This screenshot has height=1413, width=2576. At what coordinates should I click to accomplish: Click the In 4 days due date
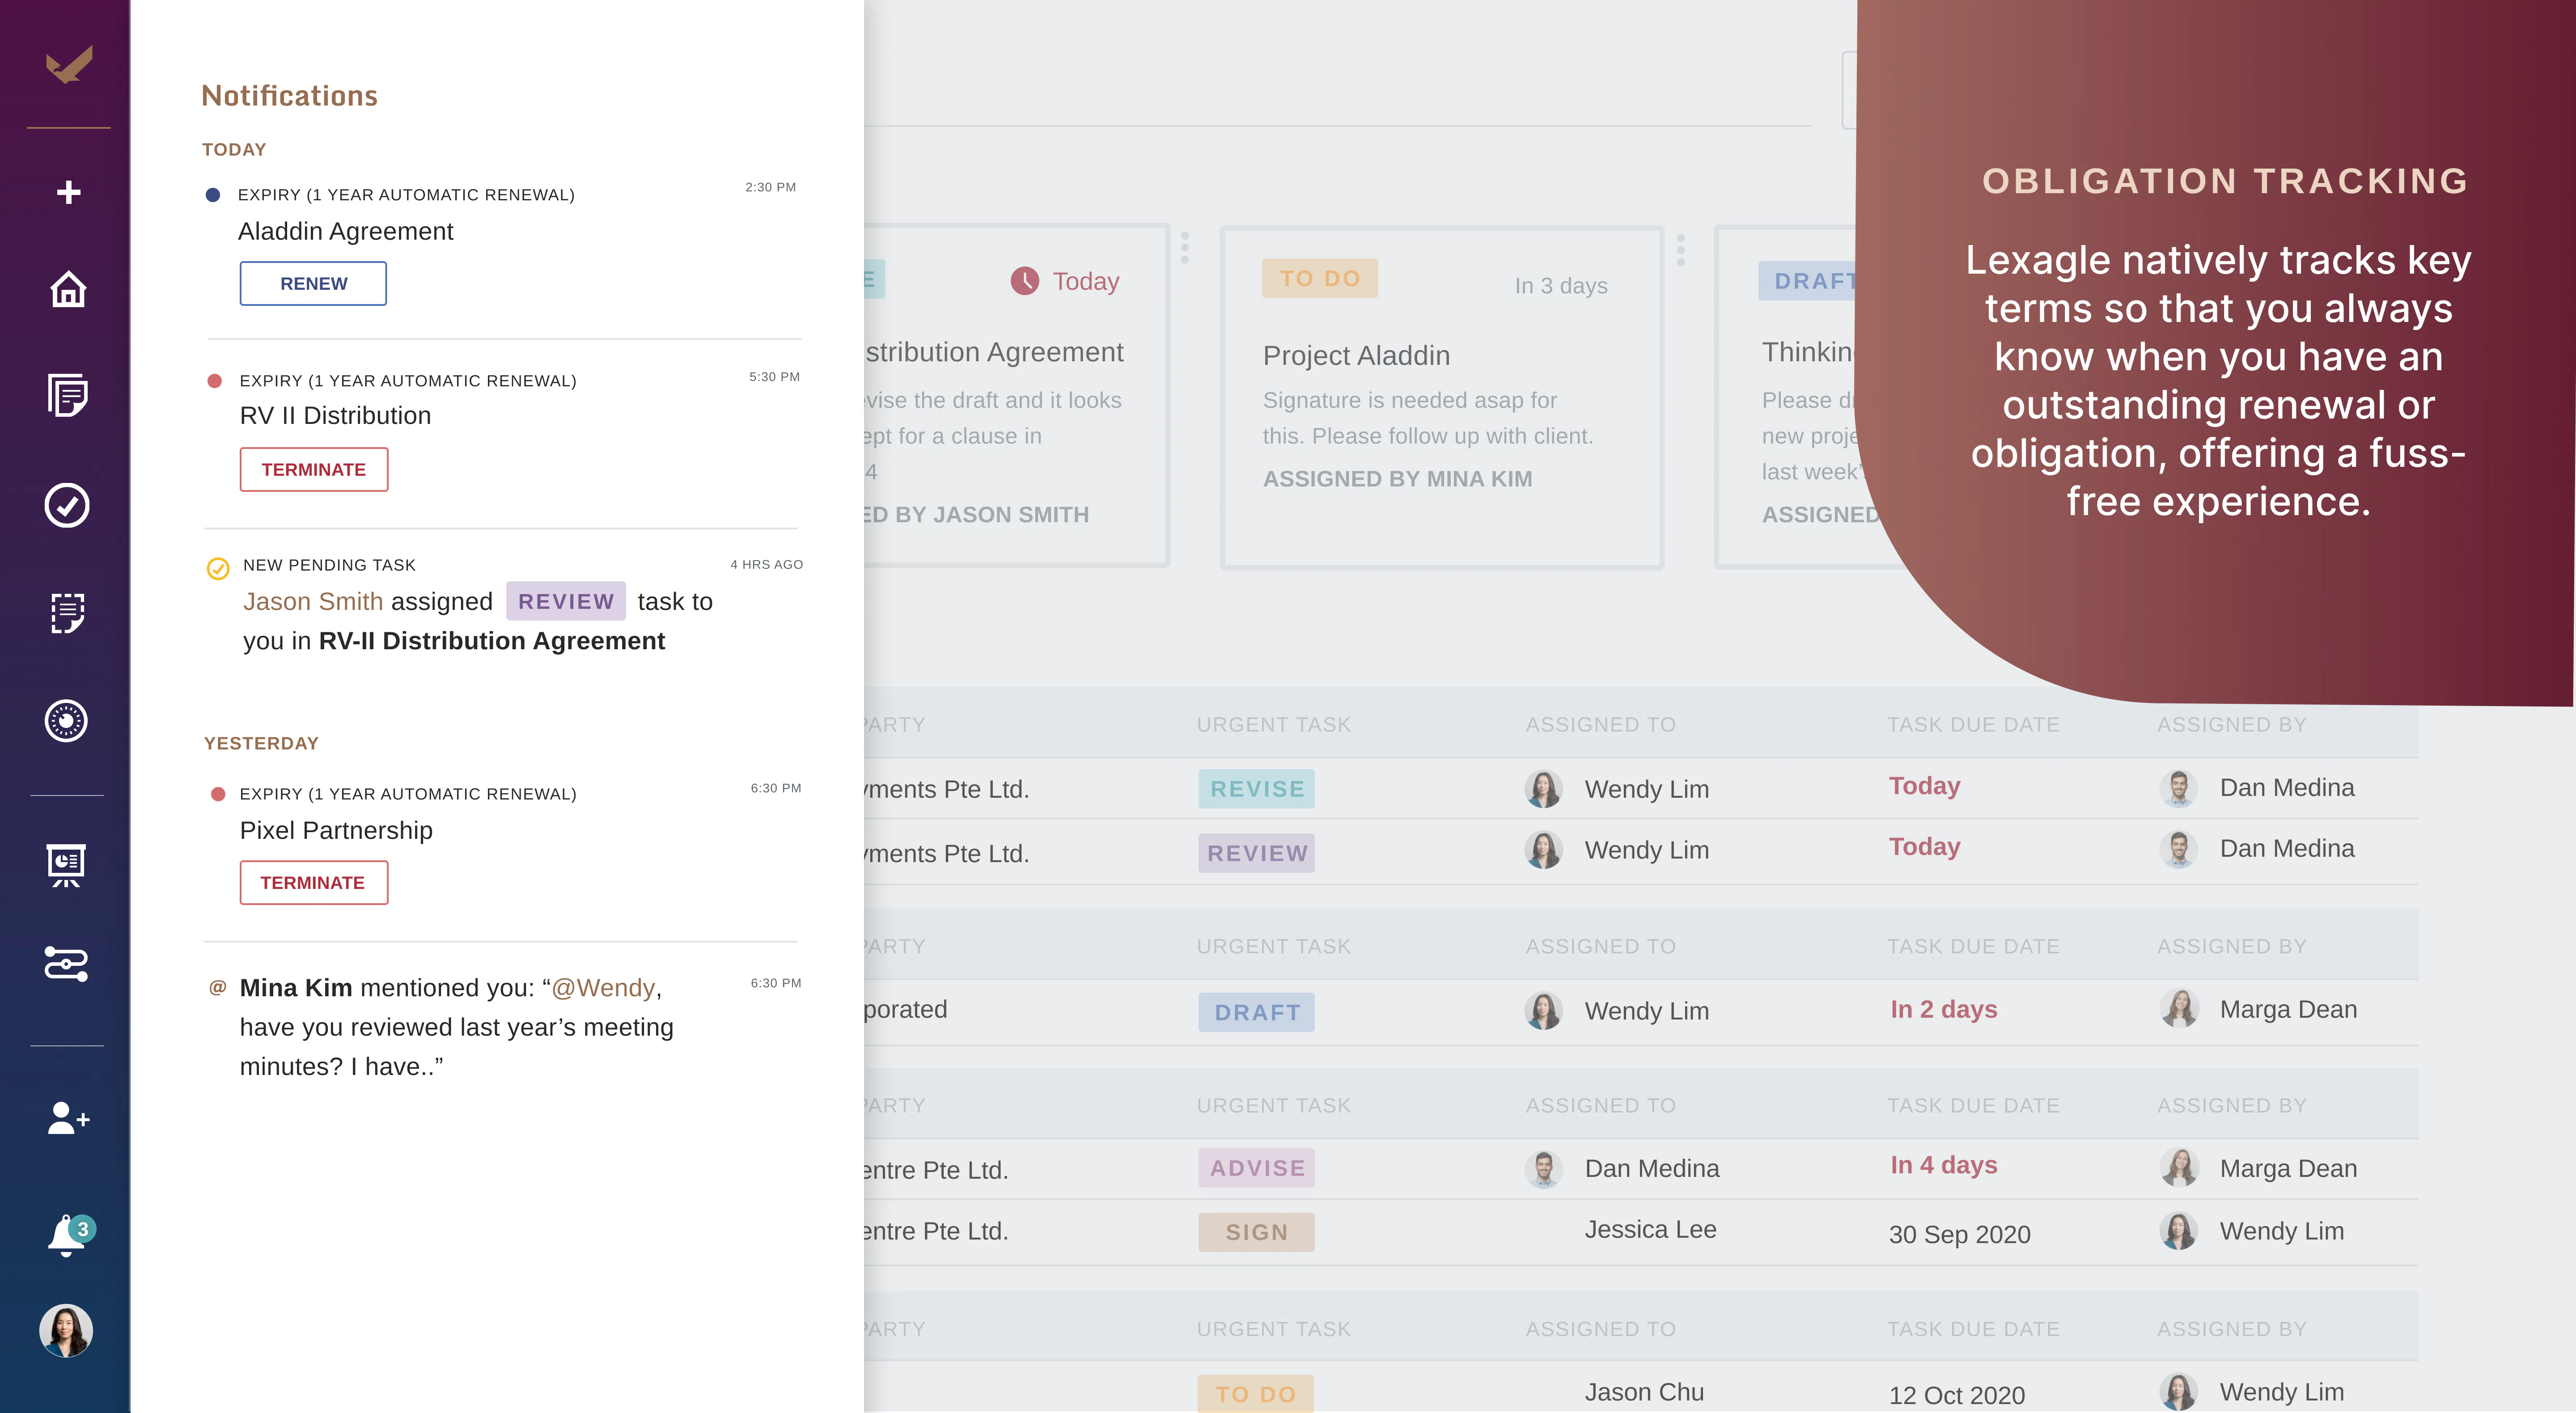pyautogui.click(x=1944, y=1165)
